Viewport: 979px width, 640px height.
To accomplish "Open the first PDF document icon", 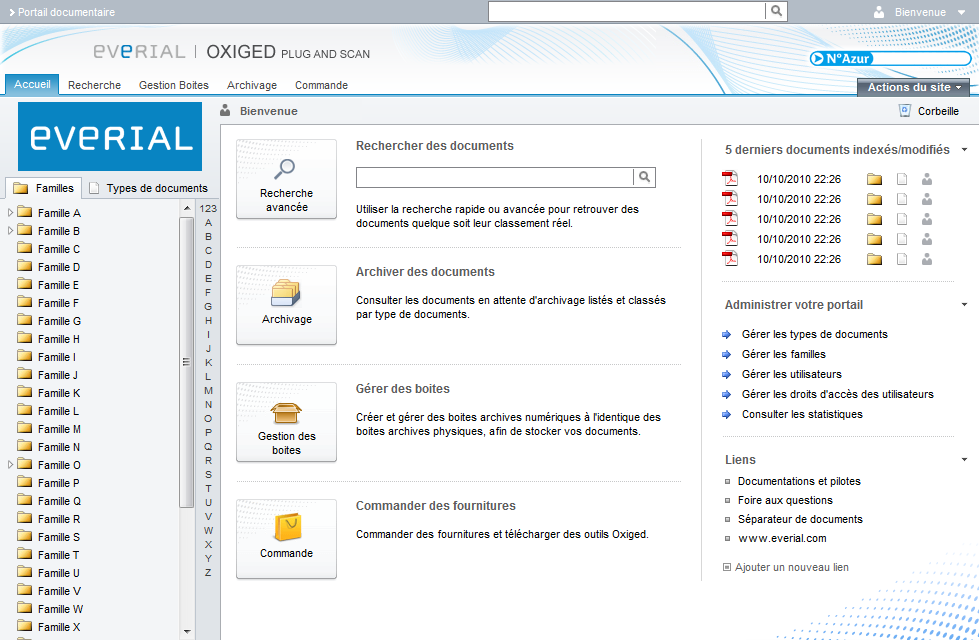I will (730, 179).
